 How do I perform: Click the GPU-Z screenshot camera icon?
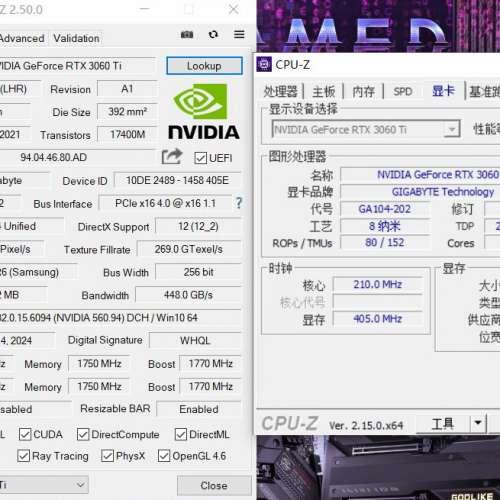click(x=187, y=34)
